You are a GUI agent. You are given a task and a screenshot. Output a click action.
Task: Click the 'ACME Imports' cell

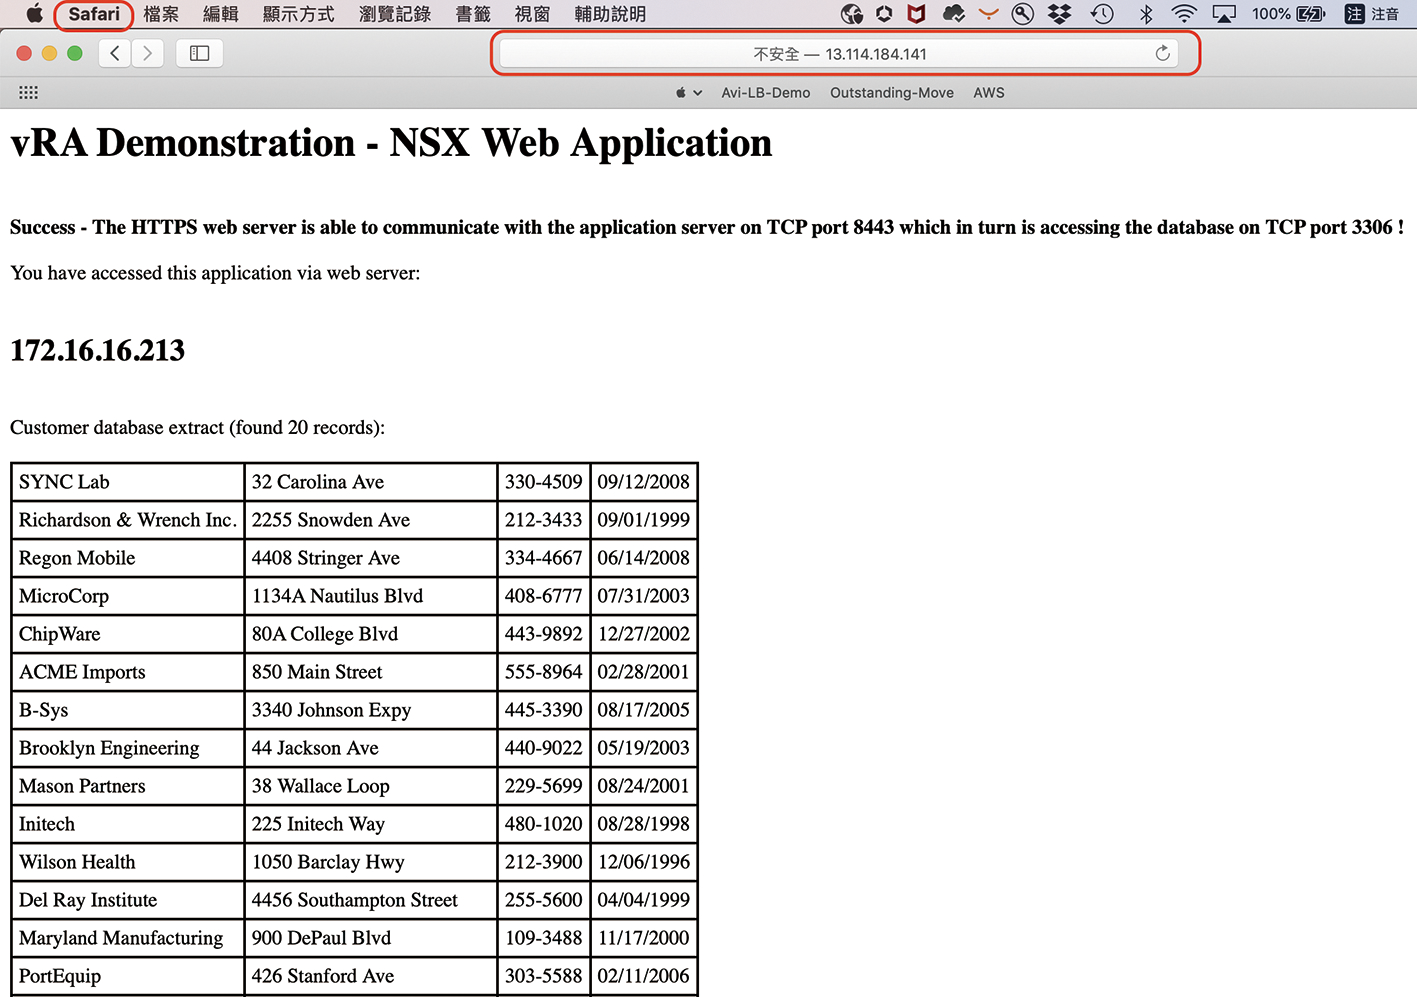[128, 672]
